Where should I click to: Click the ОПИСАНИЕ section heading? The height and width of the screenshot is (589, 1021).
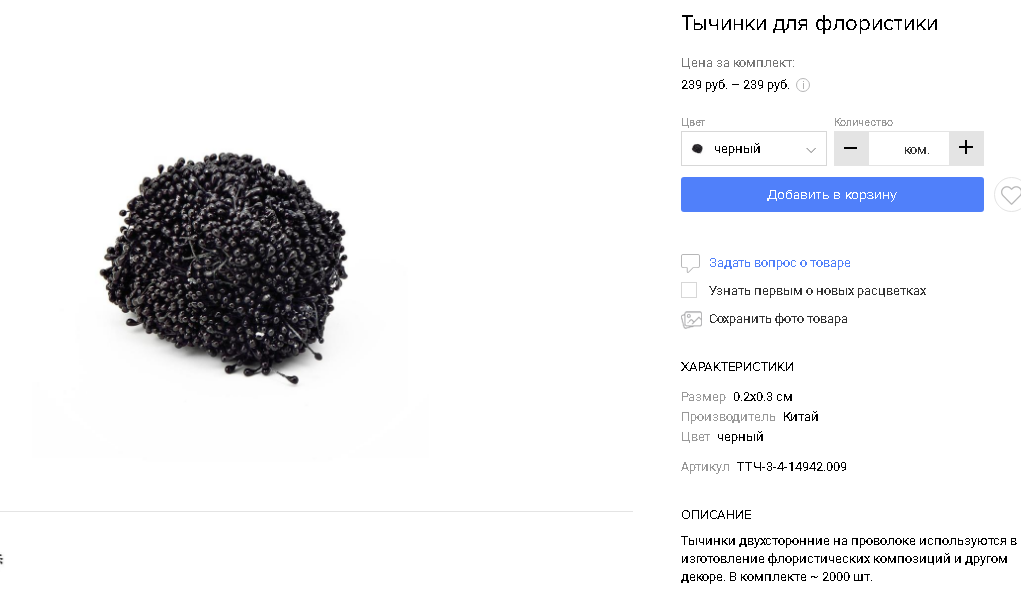click(716, 515)
